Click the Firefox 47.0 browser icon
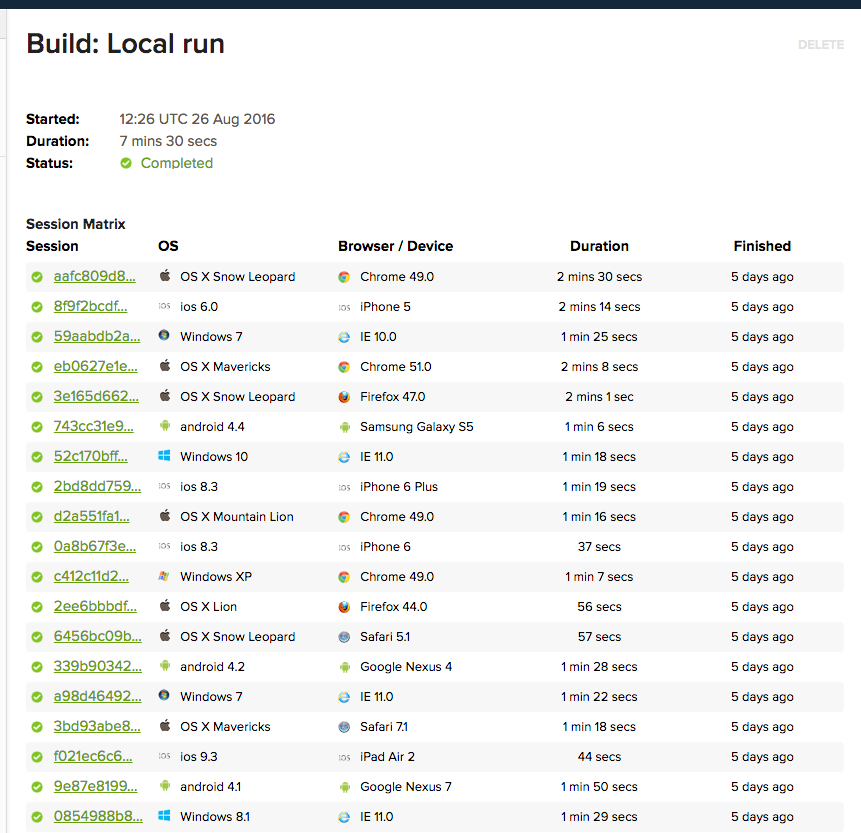861x833 pixels. click(344, 397)
